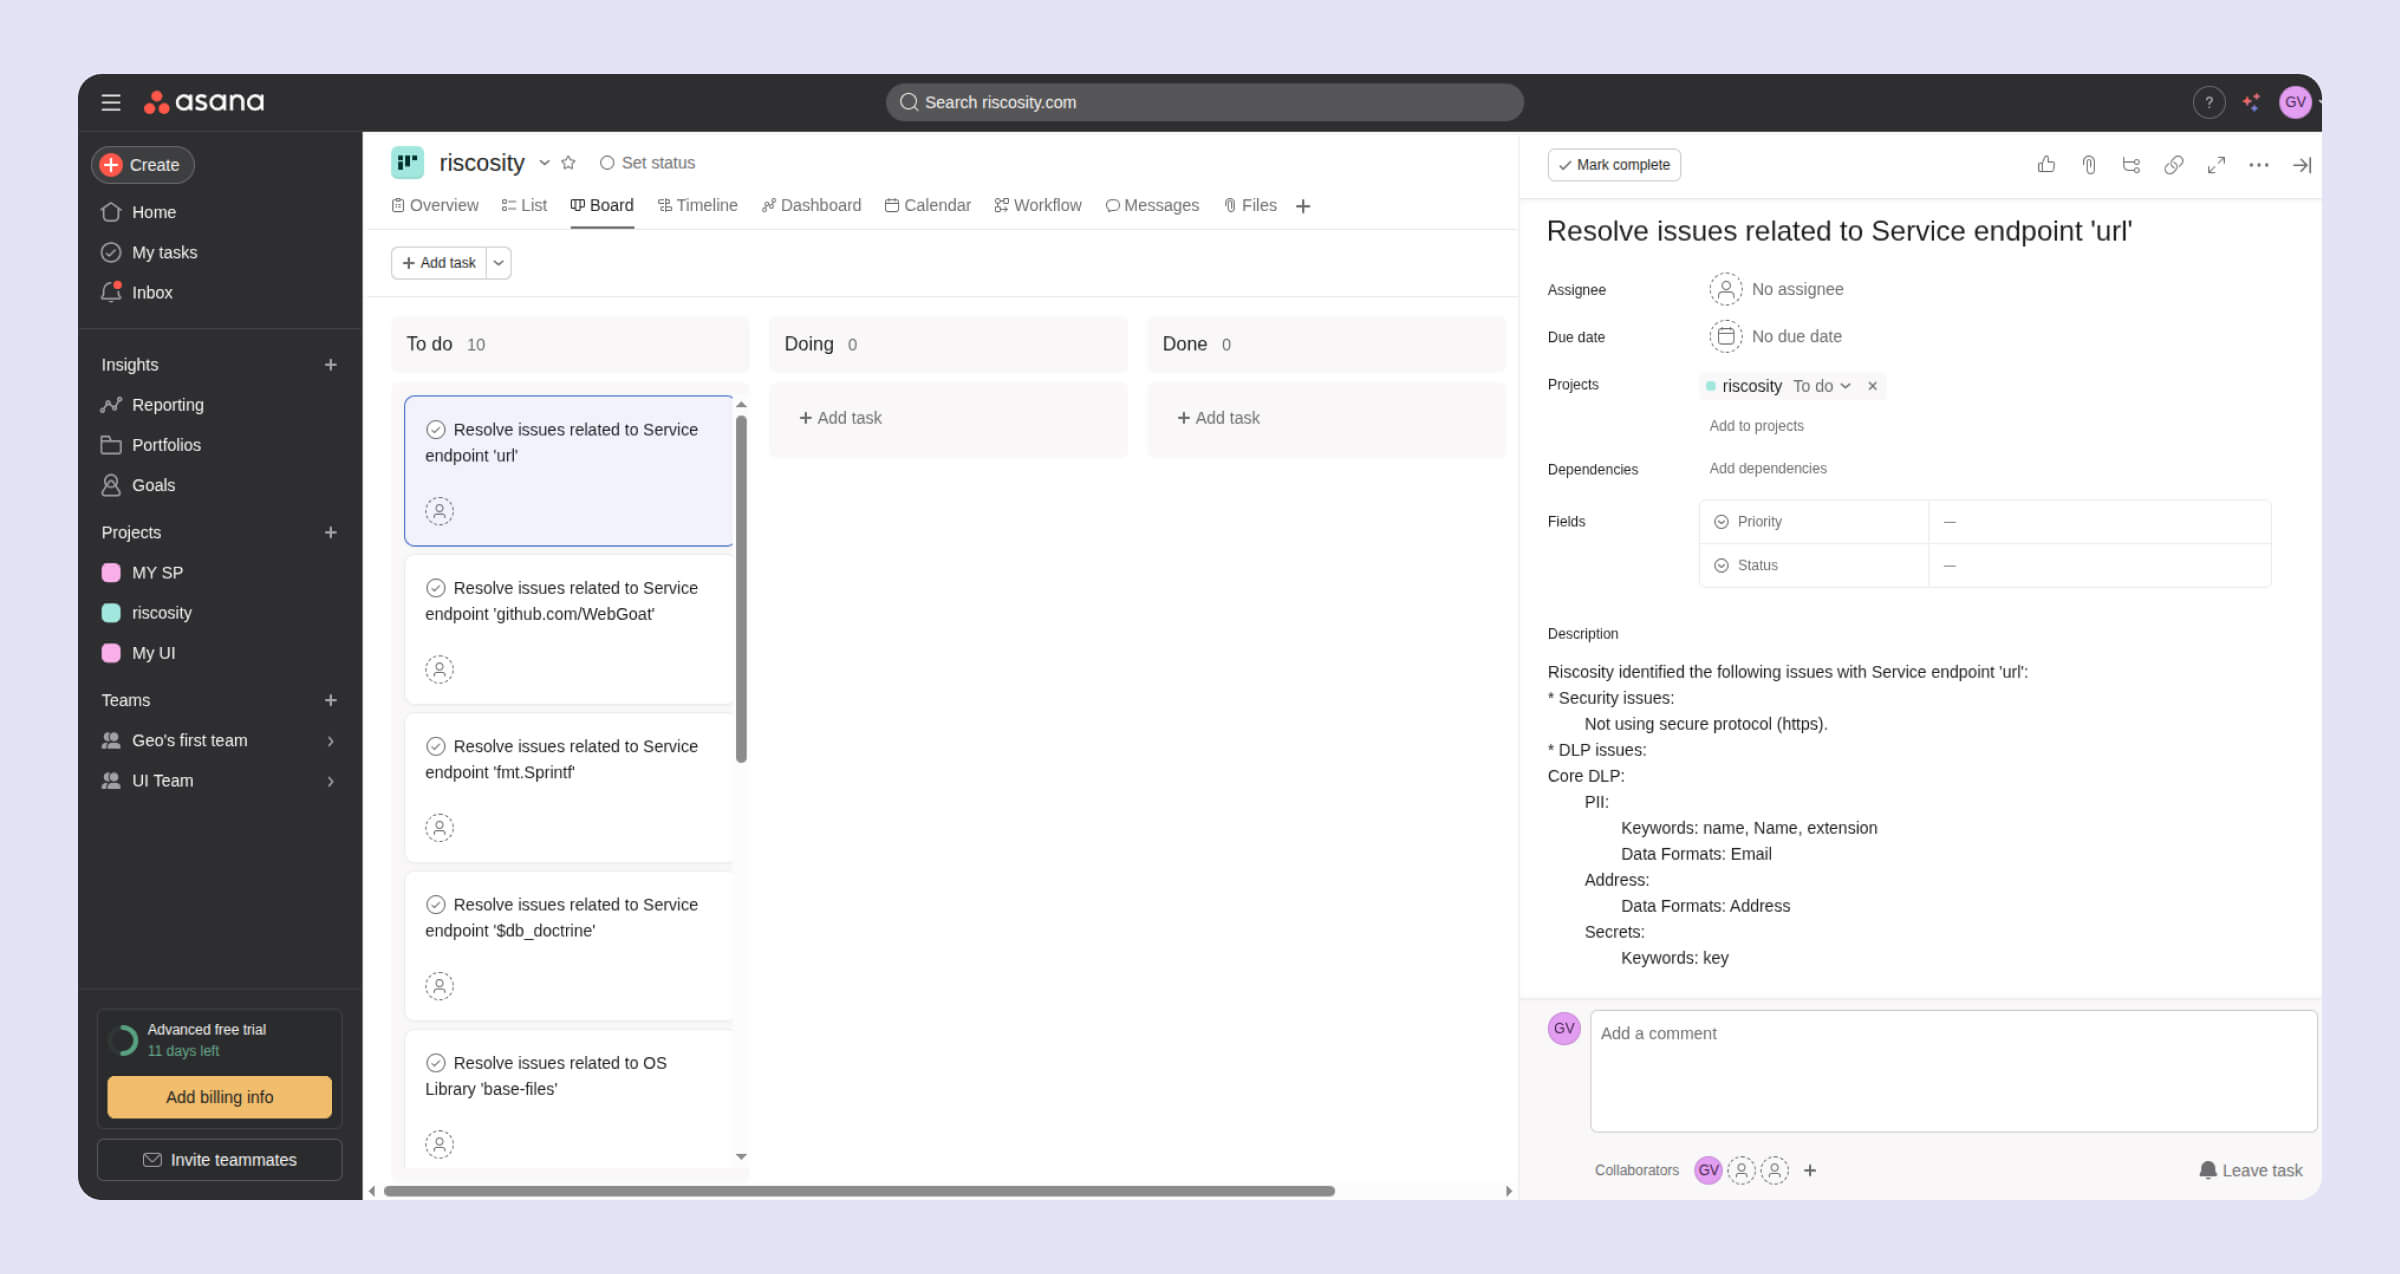Open the Asana AI sparkle icon

(2251, 102)
